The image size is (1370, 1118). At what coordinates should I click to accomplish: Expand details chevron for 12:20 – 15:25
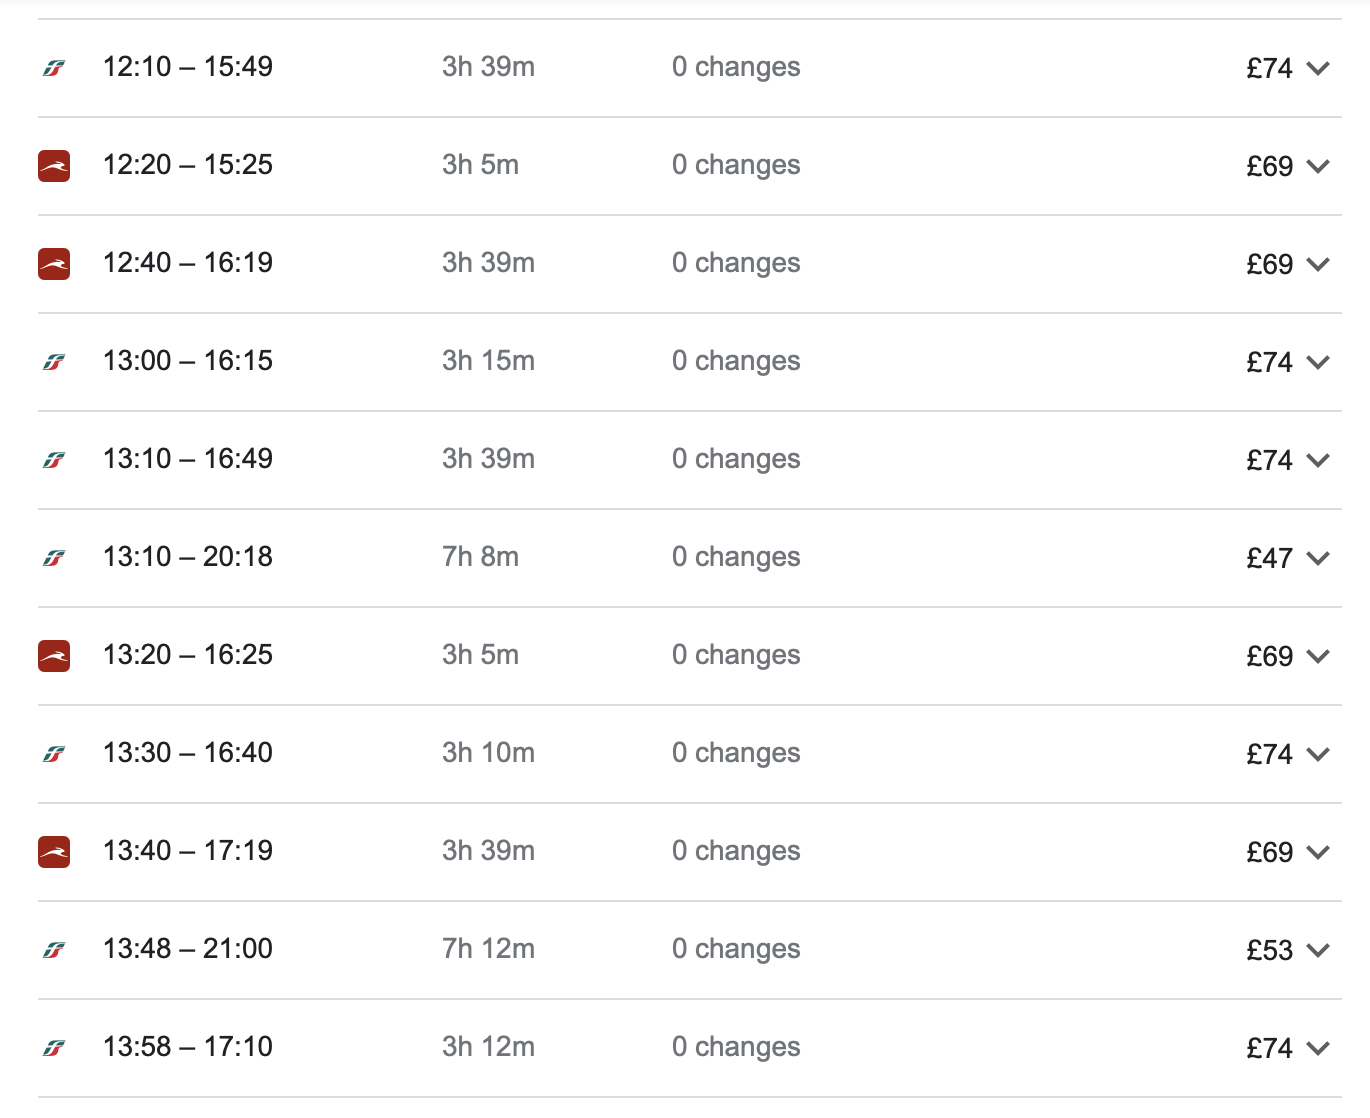(x=1318, y=166)
